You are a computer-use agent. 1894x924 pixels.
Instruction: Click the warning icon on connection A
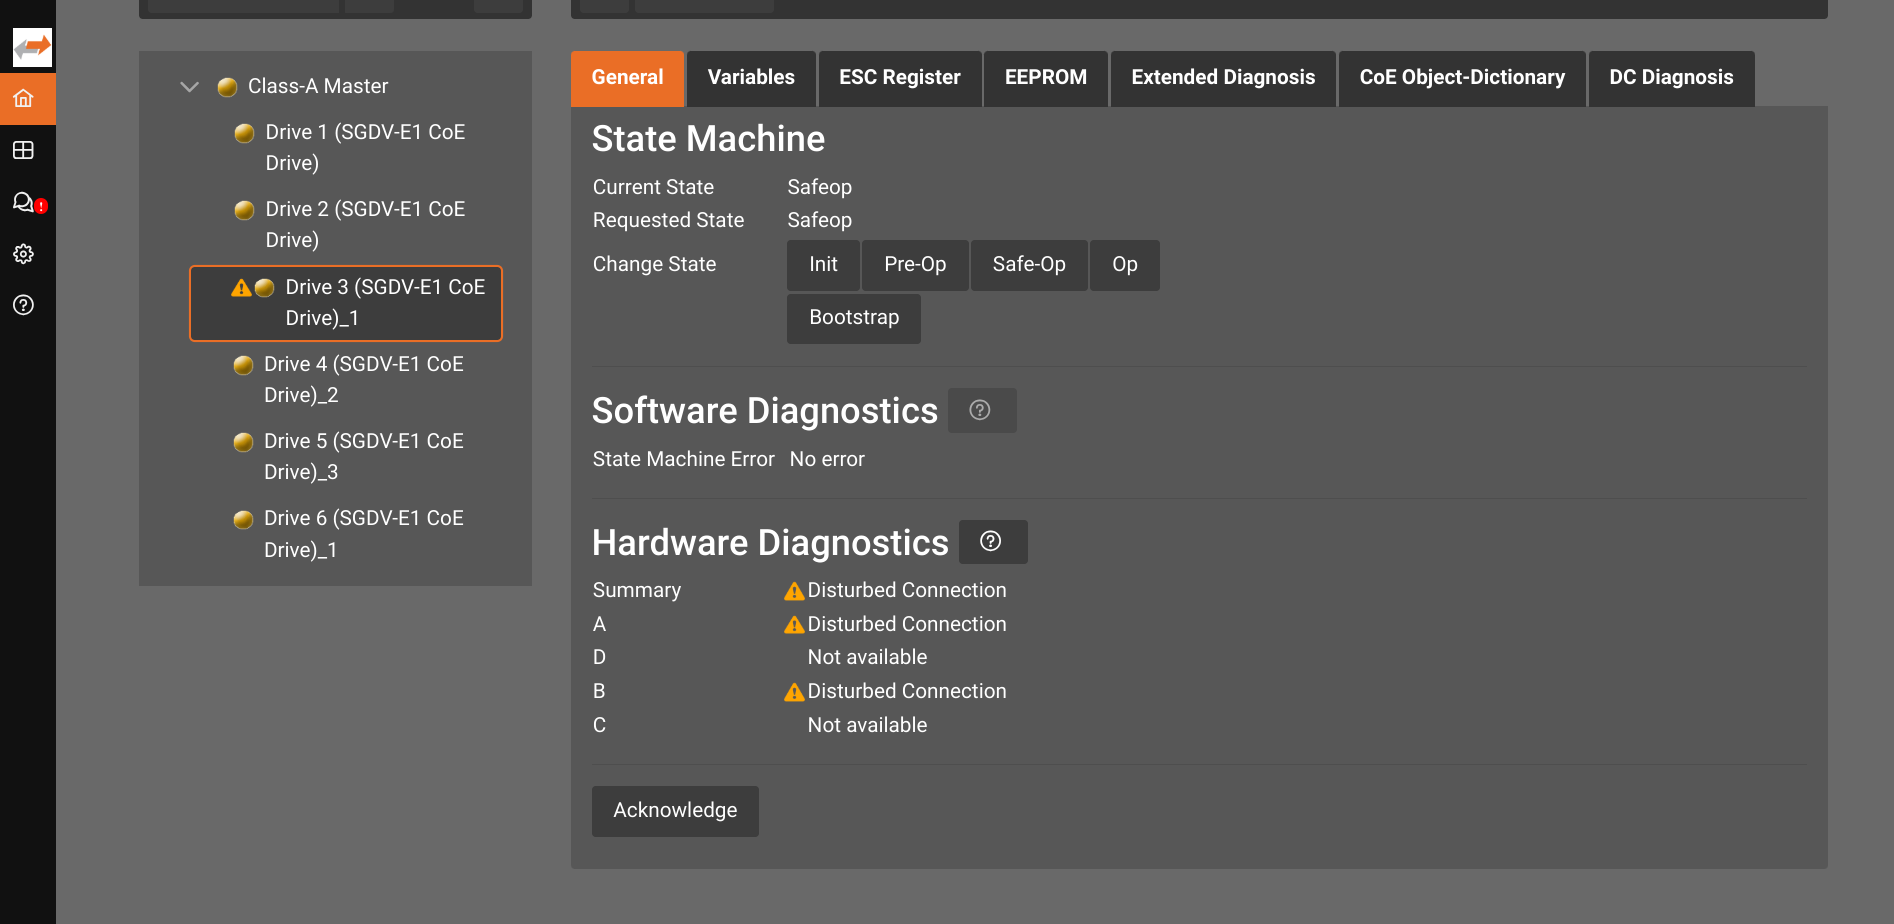(793, 623)
